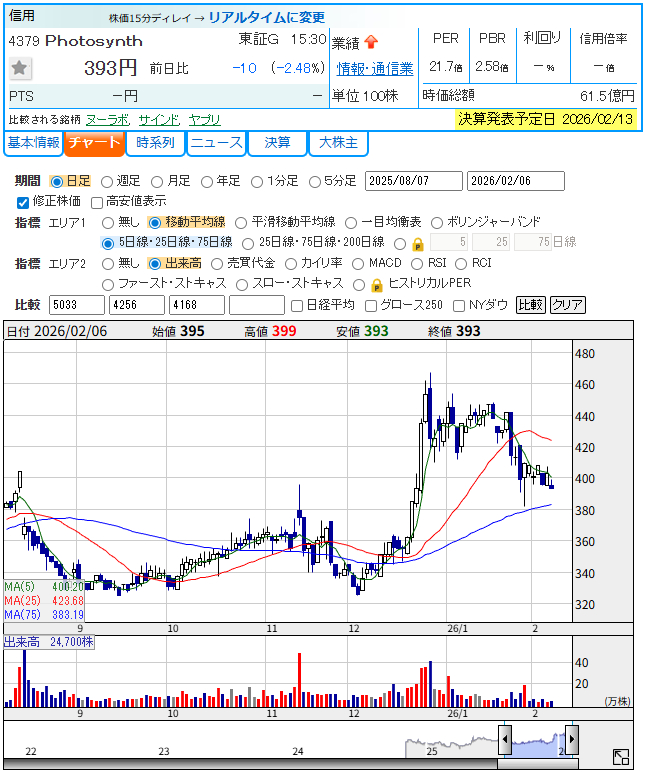This screenshot has width=645, height=772.
Task: Click the start date field 2025/08/07
Action: point(414,181)
